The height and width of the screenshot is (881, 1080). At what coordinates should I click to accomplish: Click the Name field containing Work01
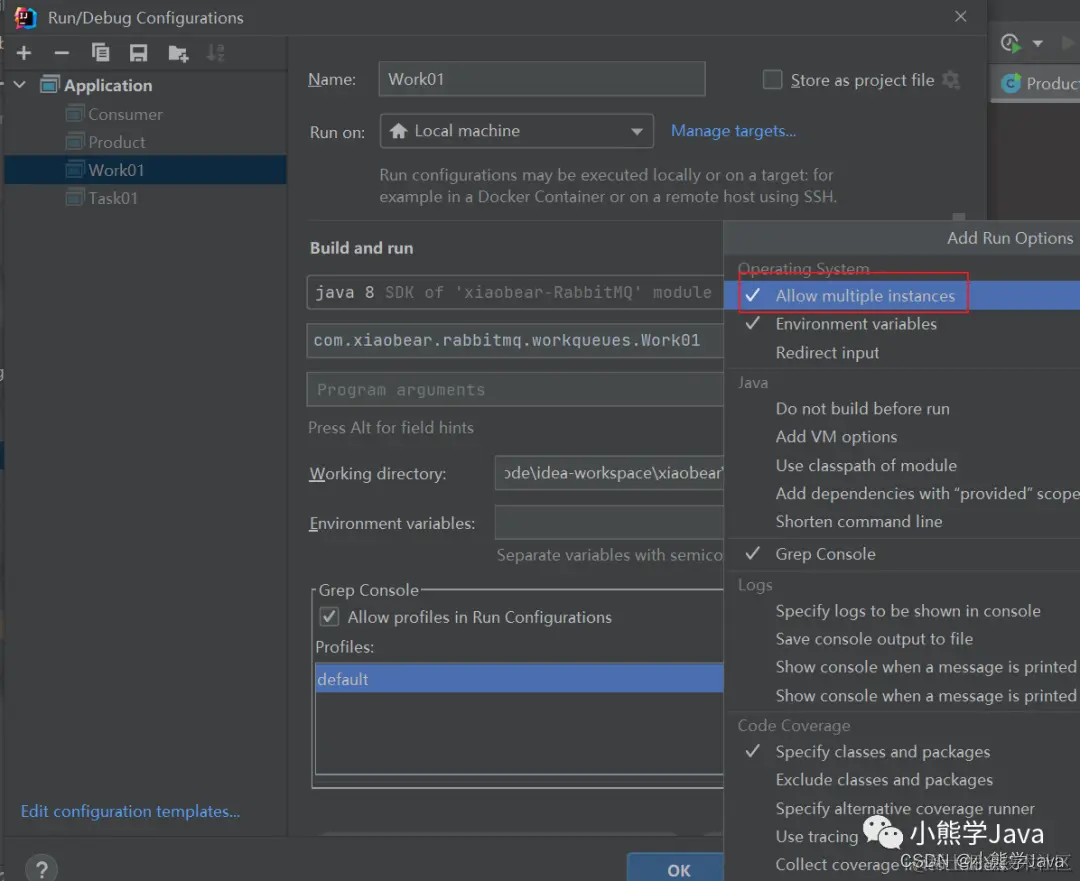(541, 79)
